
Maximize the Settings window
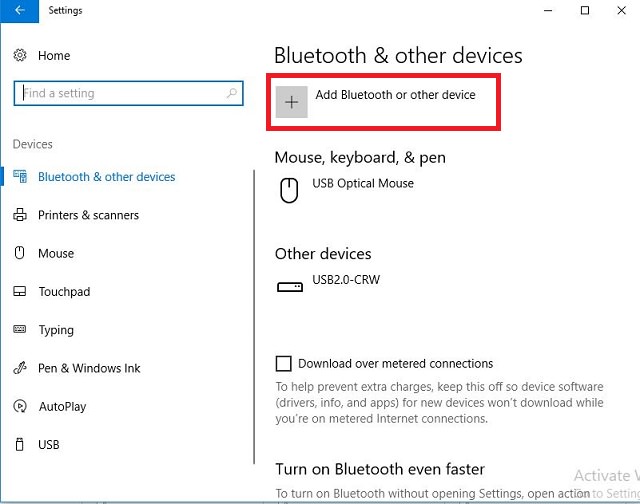584,11
